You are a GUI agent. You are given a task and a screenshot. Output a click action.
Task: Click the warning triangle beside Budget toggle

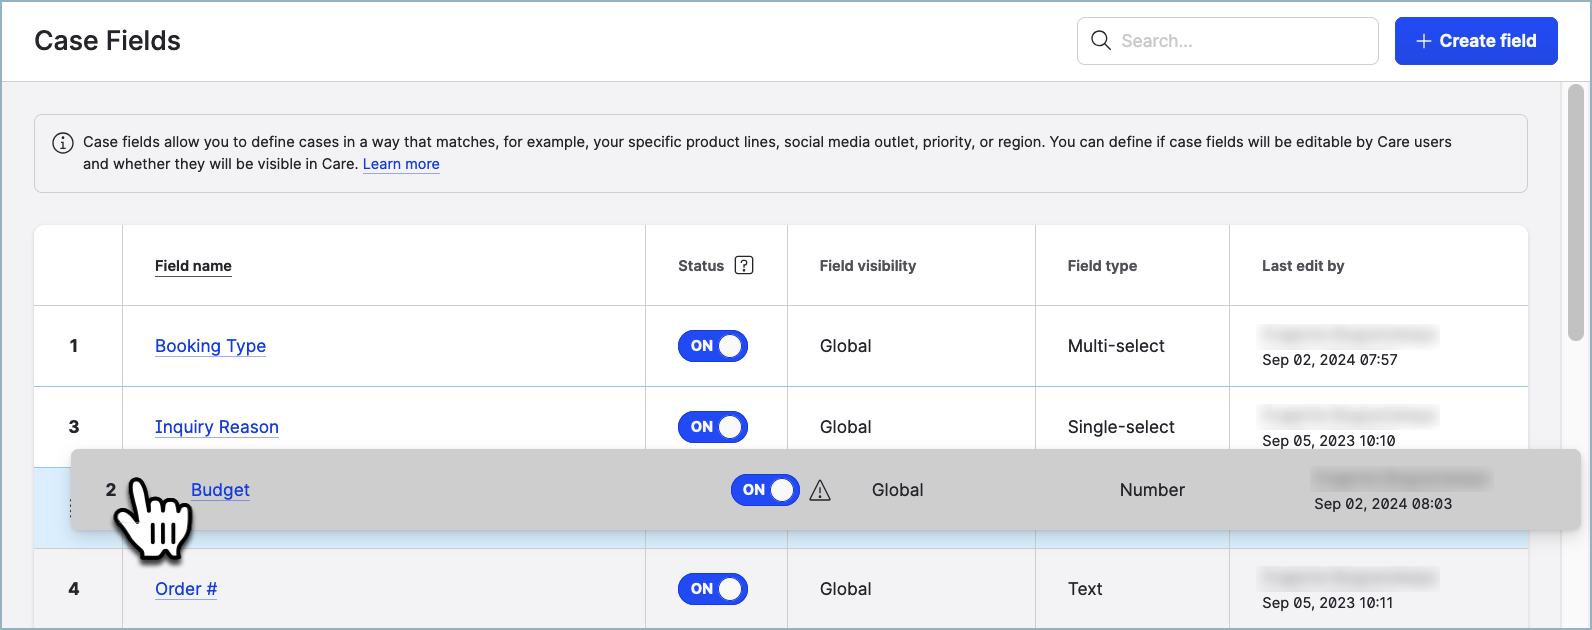pyautogui.click(x=820, y=490)
